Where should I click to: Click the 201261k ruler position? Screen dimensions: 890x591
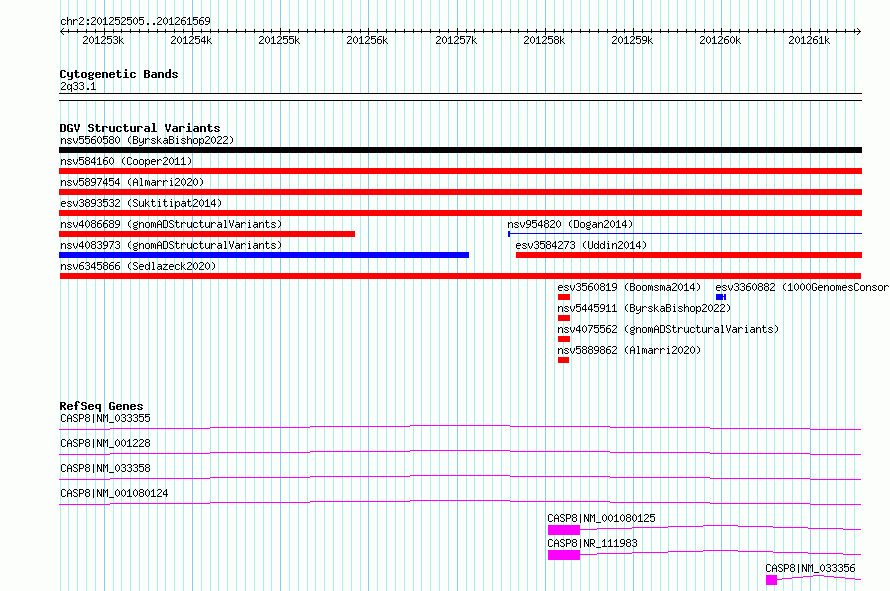click(x=809, y=40)
